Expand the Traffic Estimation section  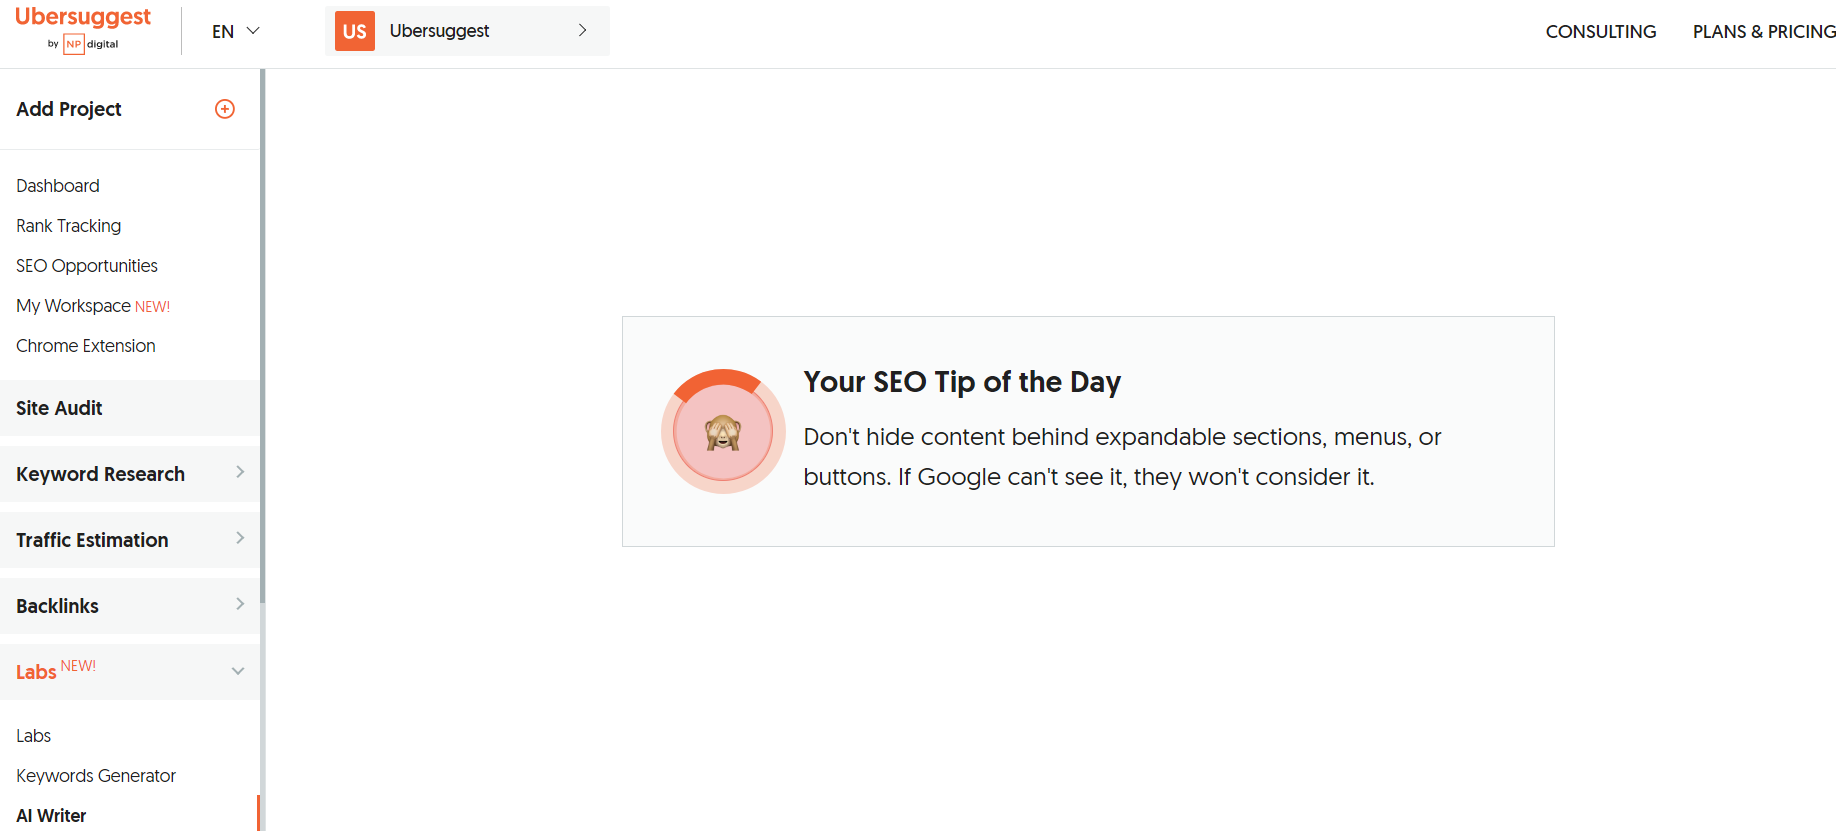(130, 540)
